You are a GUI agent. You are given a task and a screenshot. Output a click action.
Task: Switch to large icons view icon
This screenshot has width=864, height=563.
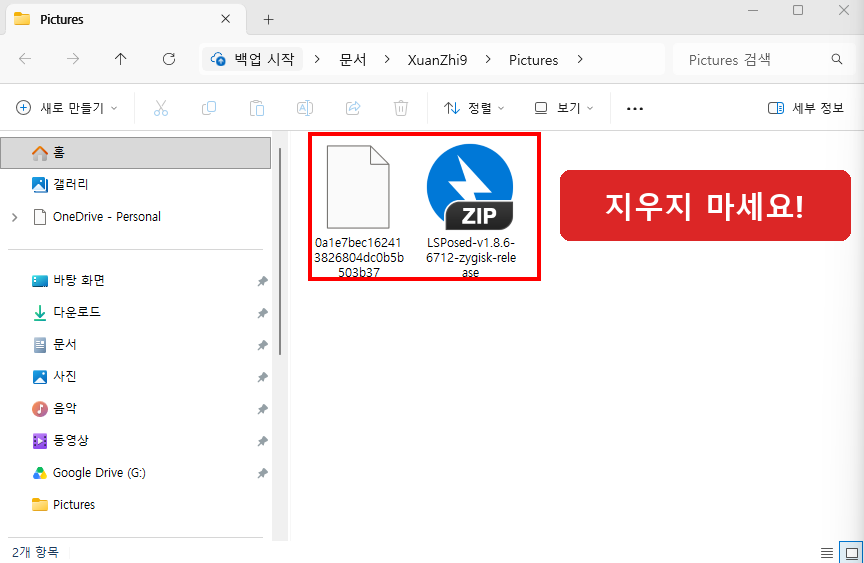(x=851, y=553)
